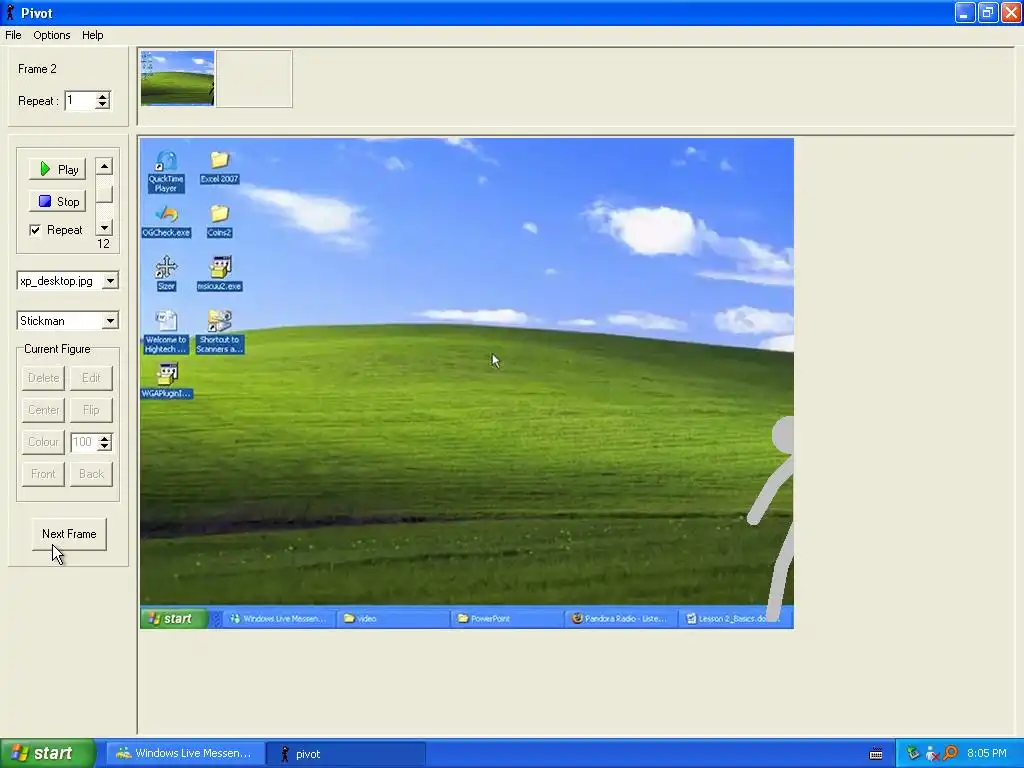This screenshot has height=768, width=1024.
Task: Click speed scrollbar down arrow
Action: pos(104,227)
